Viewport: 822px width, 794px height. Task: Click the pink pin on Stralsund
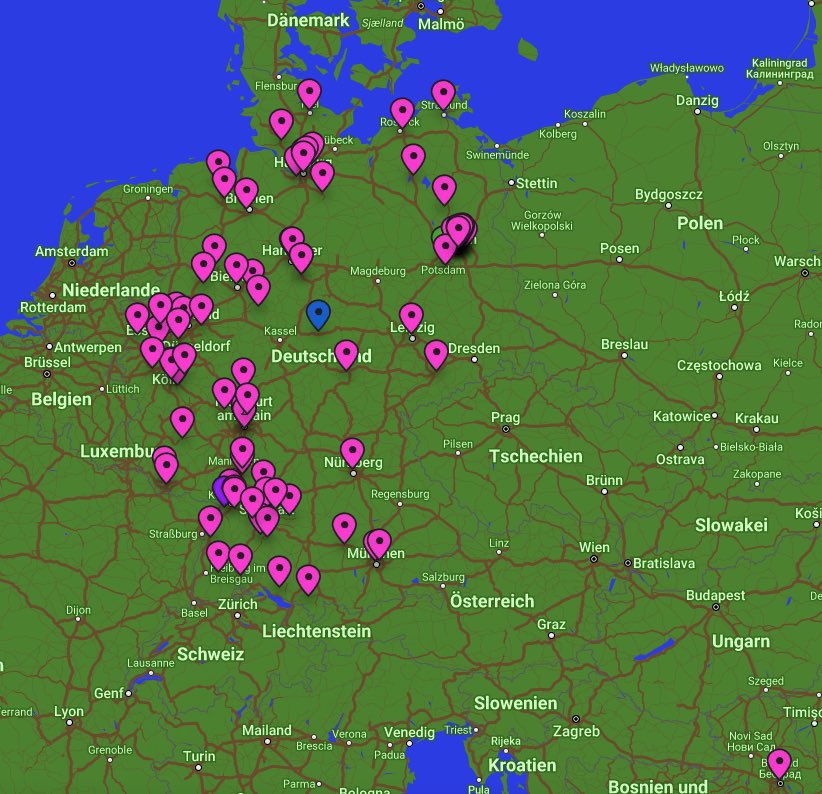(444, 94)
